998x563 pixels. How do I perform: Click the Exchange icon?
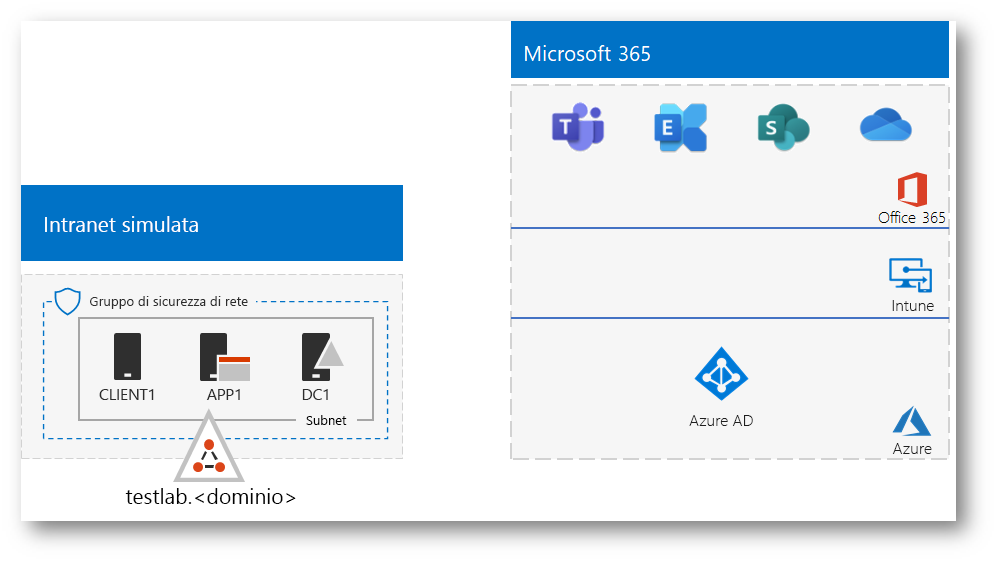pos(680,127)
